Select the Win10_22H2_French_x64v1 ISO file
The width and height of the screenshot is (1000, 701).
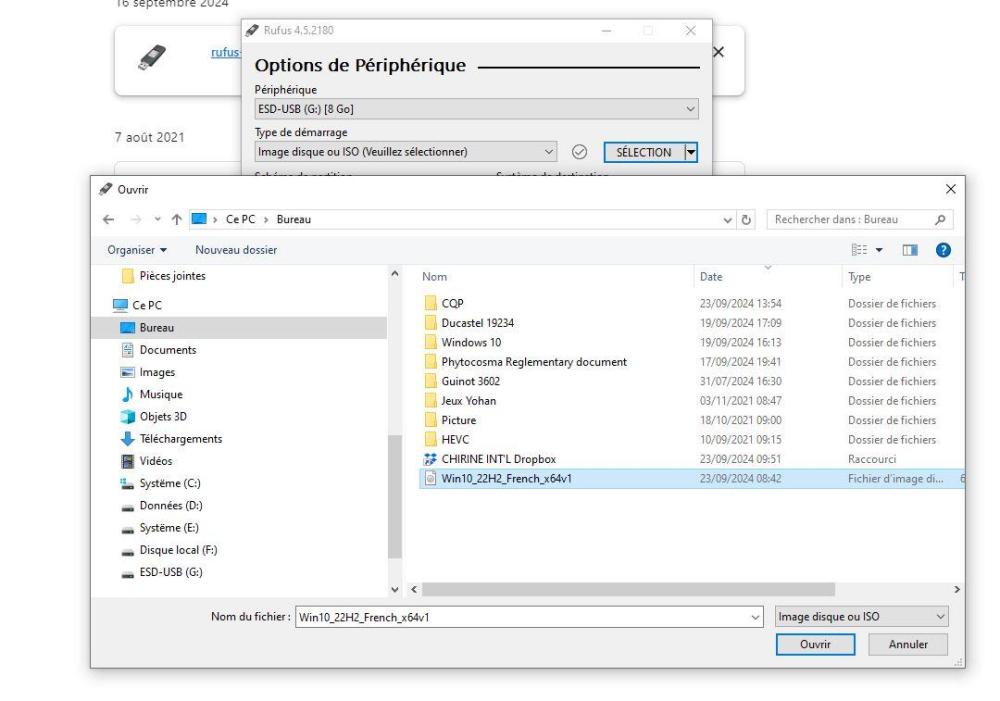505,478
